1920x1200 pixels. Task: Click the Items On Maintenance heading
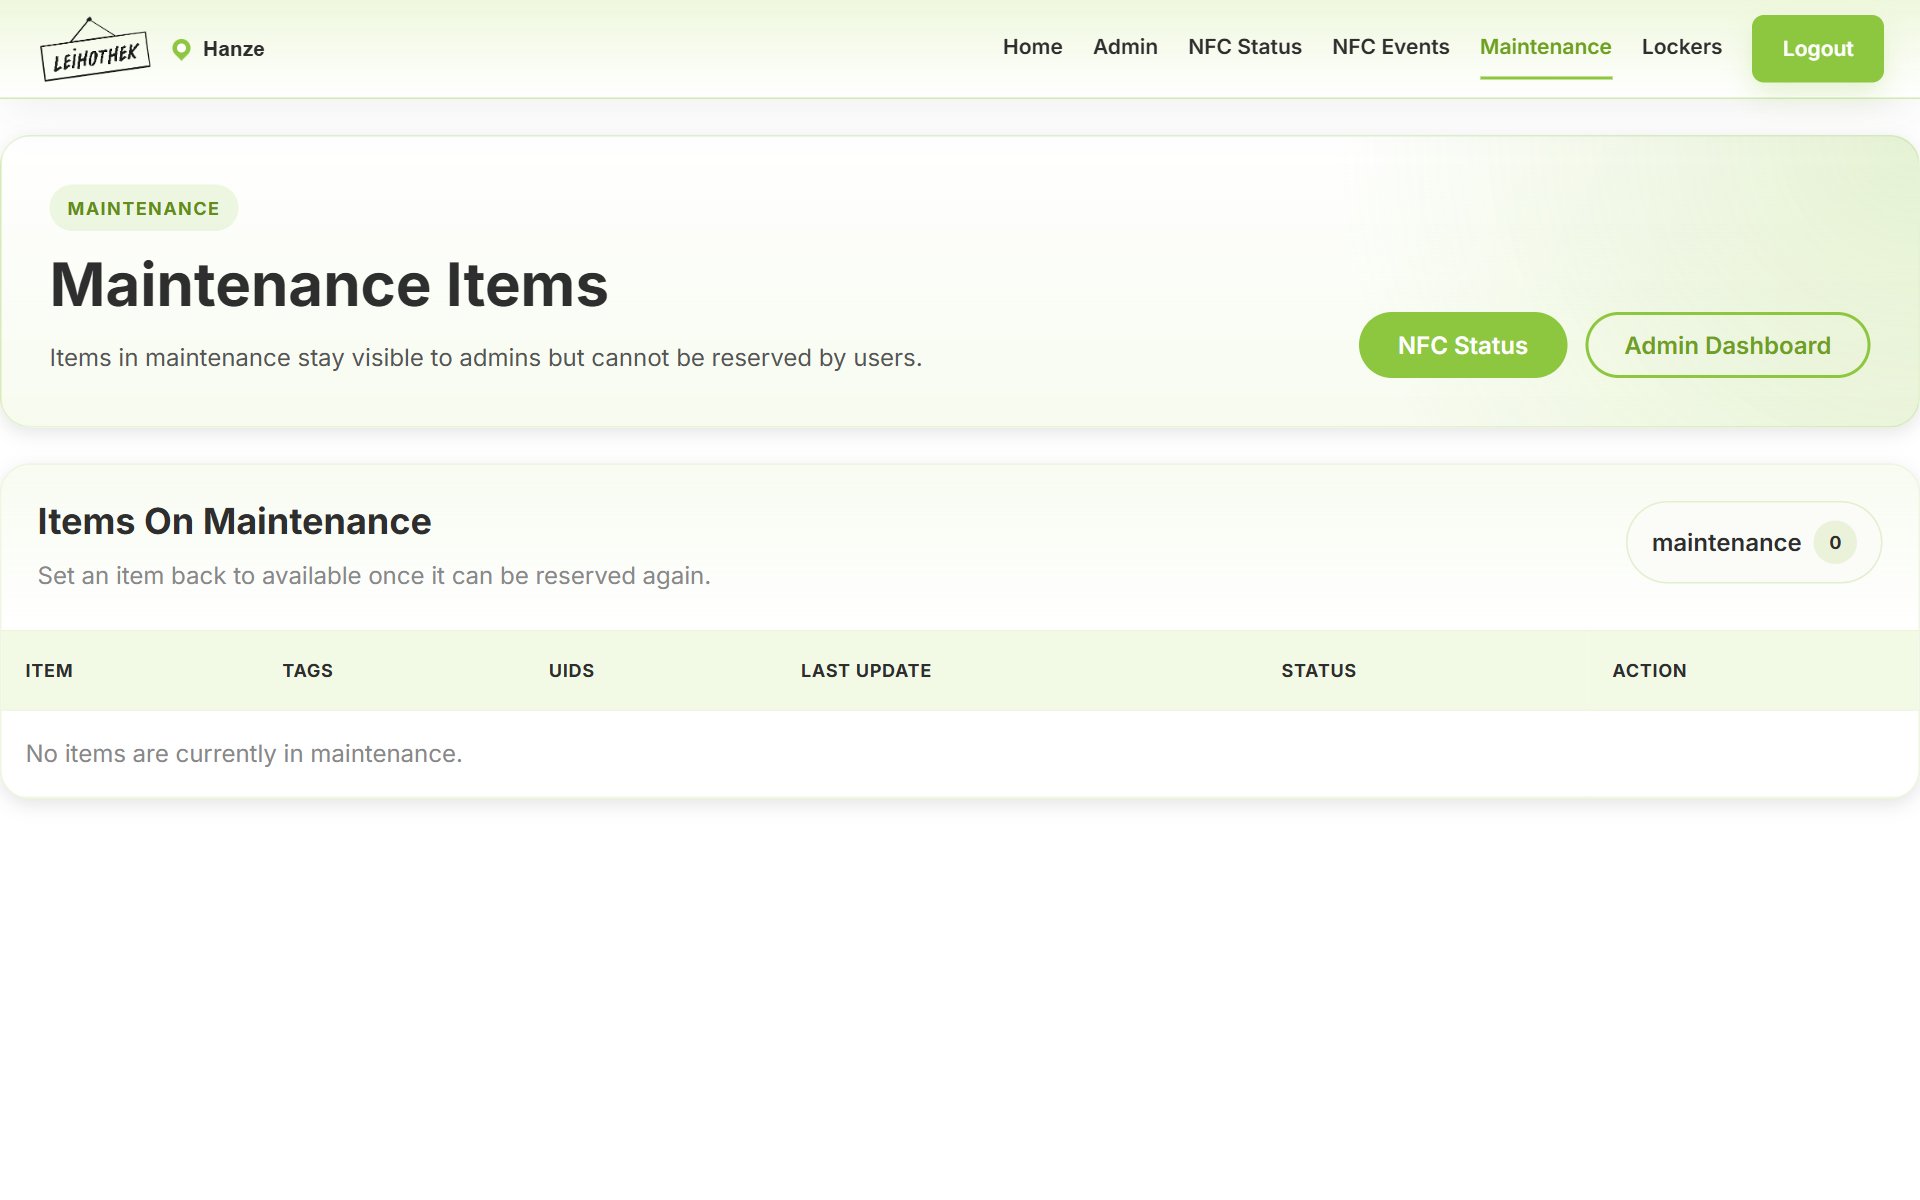coord(234,521)
